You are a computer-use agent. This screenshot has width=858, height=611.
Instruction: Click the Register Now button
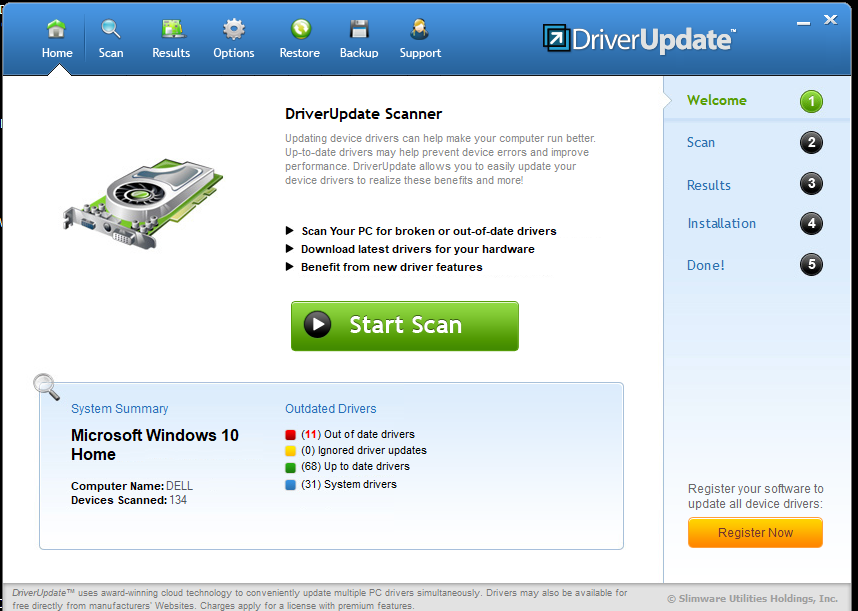click(x=755, y=532)
